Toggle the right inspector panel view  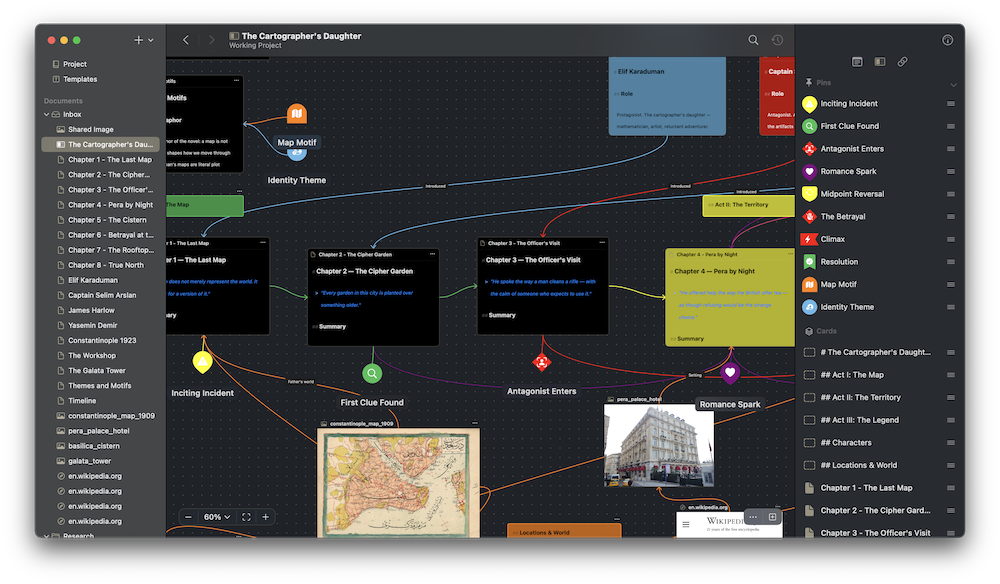click(880, 62)
